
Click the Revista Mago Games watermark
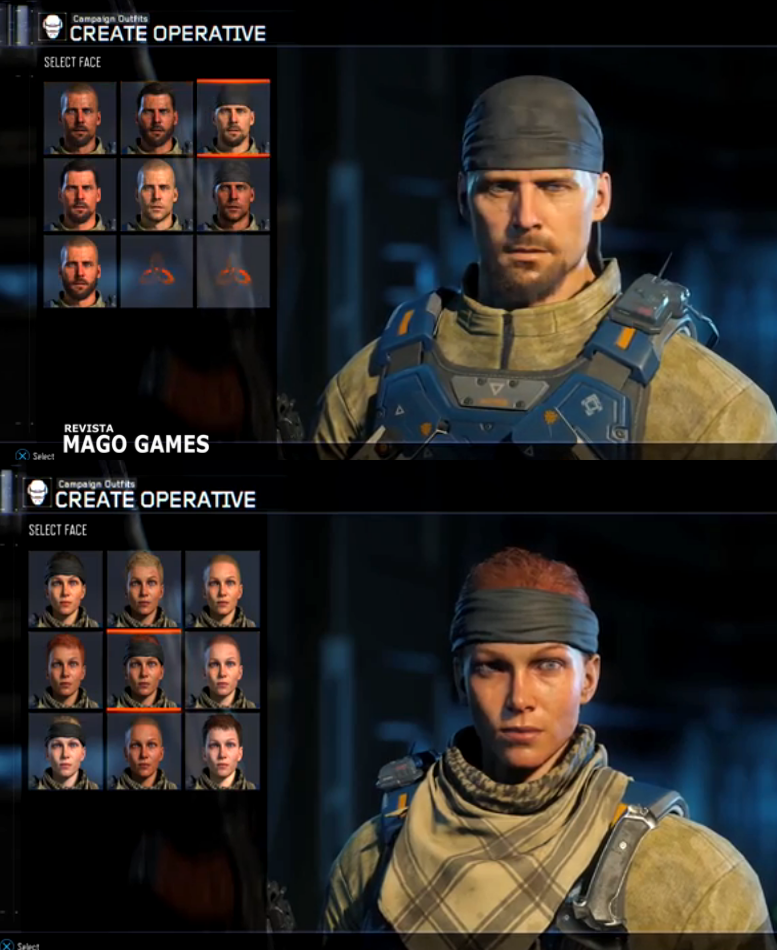pos(136,439)
